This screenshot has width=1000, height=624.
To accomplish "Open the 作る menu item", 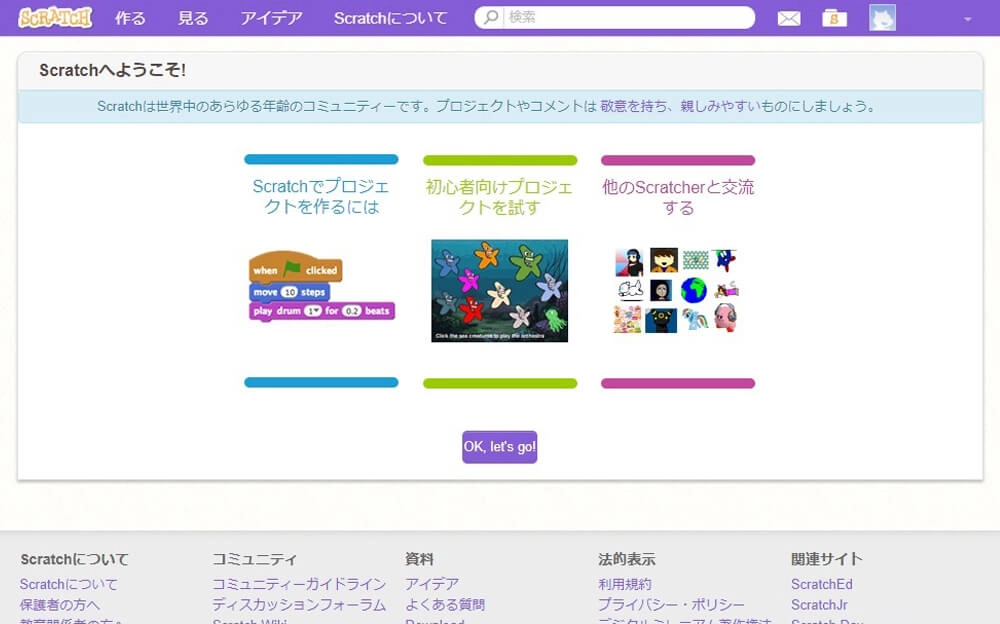I will [130, 18].
